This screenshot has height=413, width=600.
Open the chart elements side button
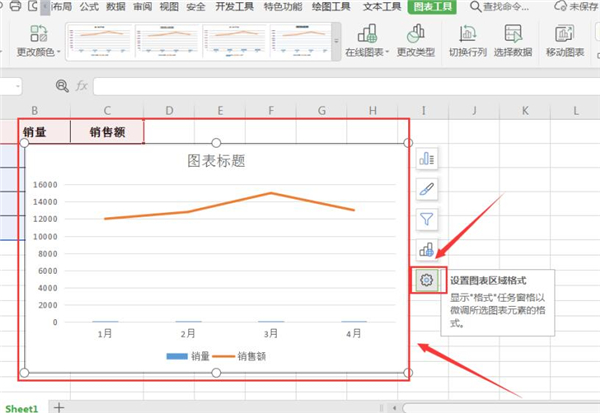click(x=427, y=158)
